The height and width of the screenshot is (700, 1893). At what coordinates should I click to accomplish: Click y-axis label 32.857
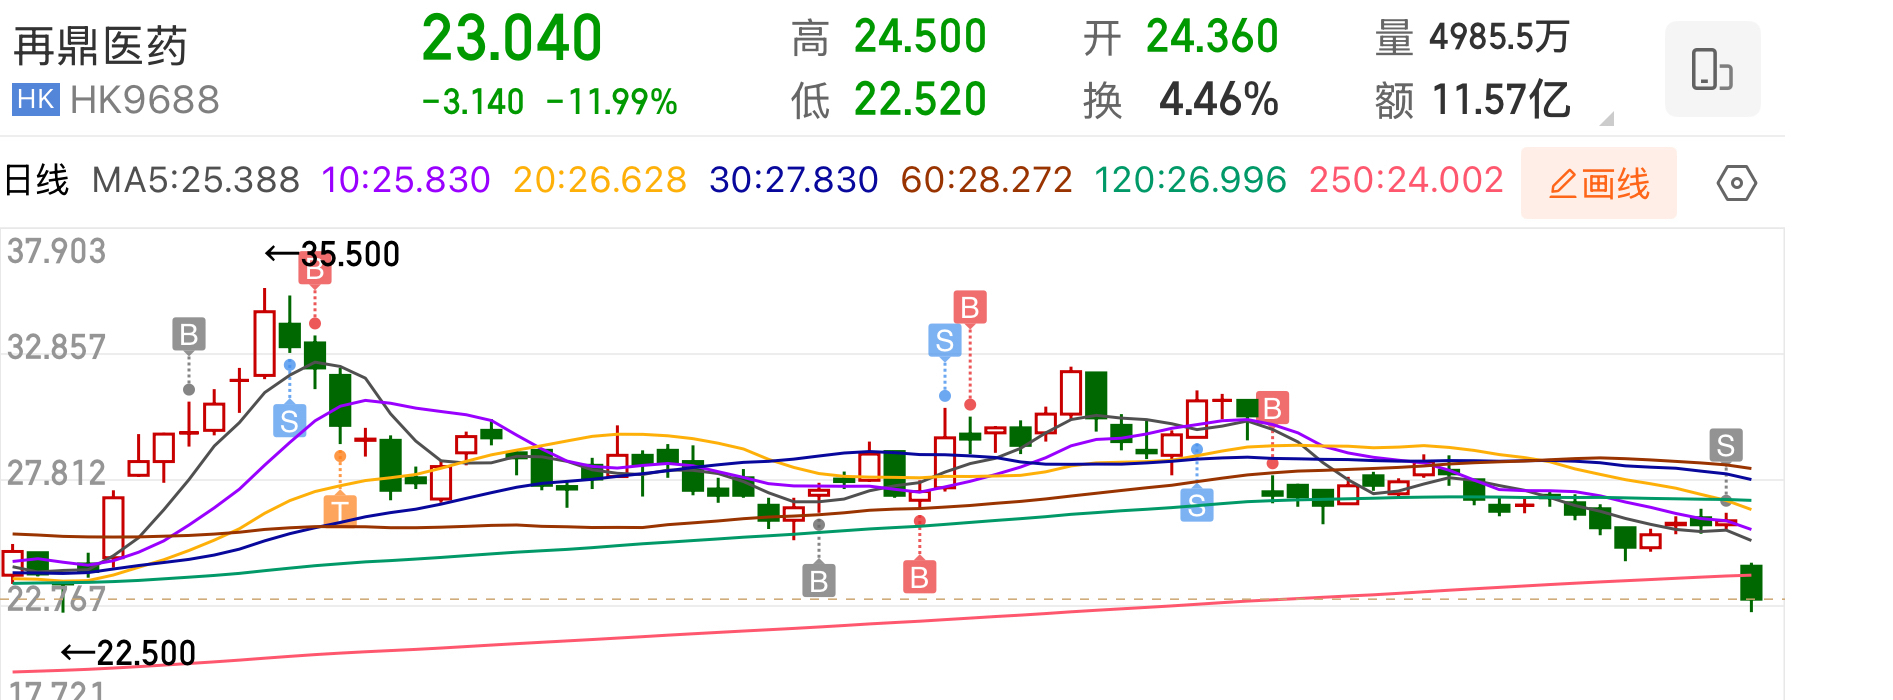coord(56,347)
